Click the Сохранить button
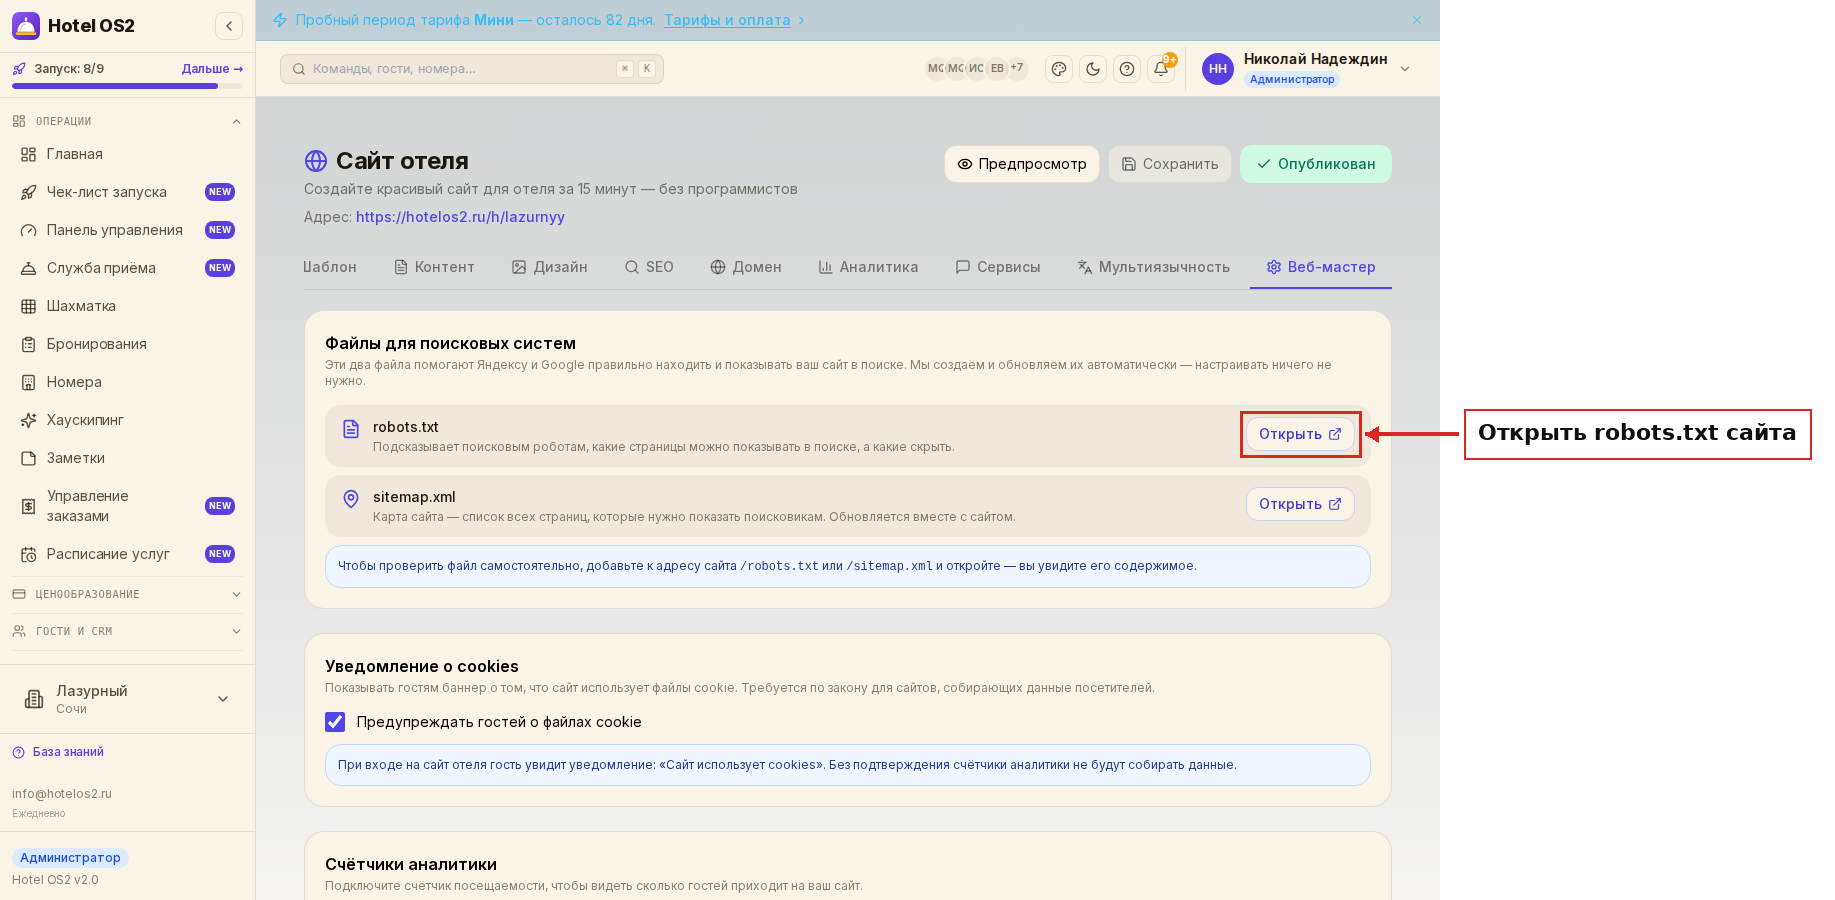Screen dimensions: 1835x900 1170,164
